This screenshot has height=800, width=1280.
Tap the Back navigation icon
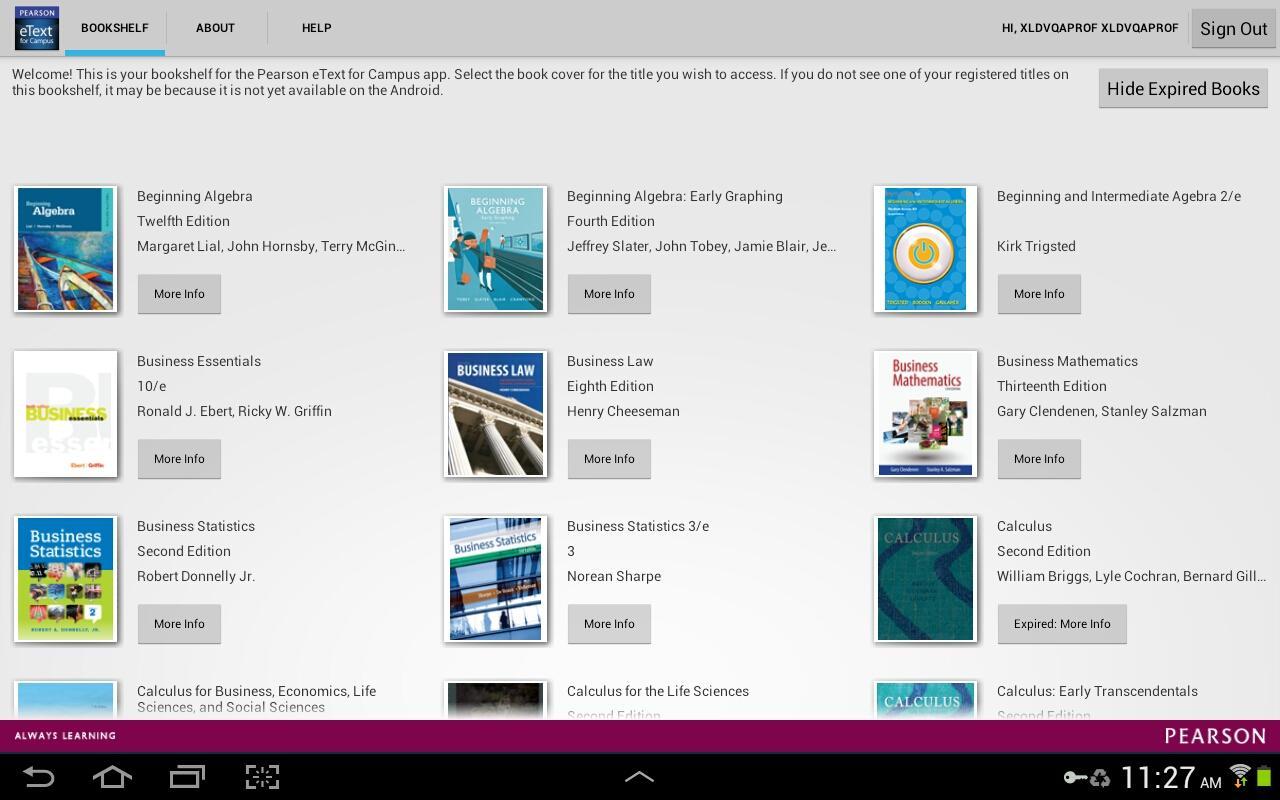click(x=41, y=777)
